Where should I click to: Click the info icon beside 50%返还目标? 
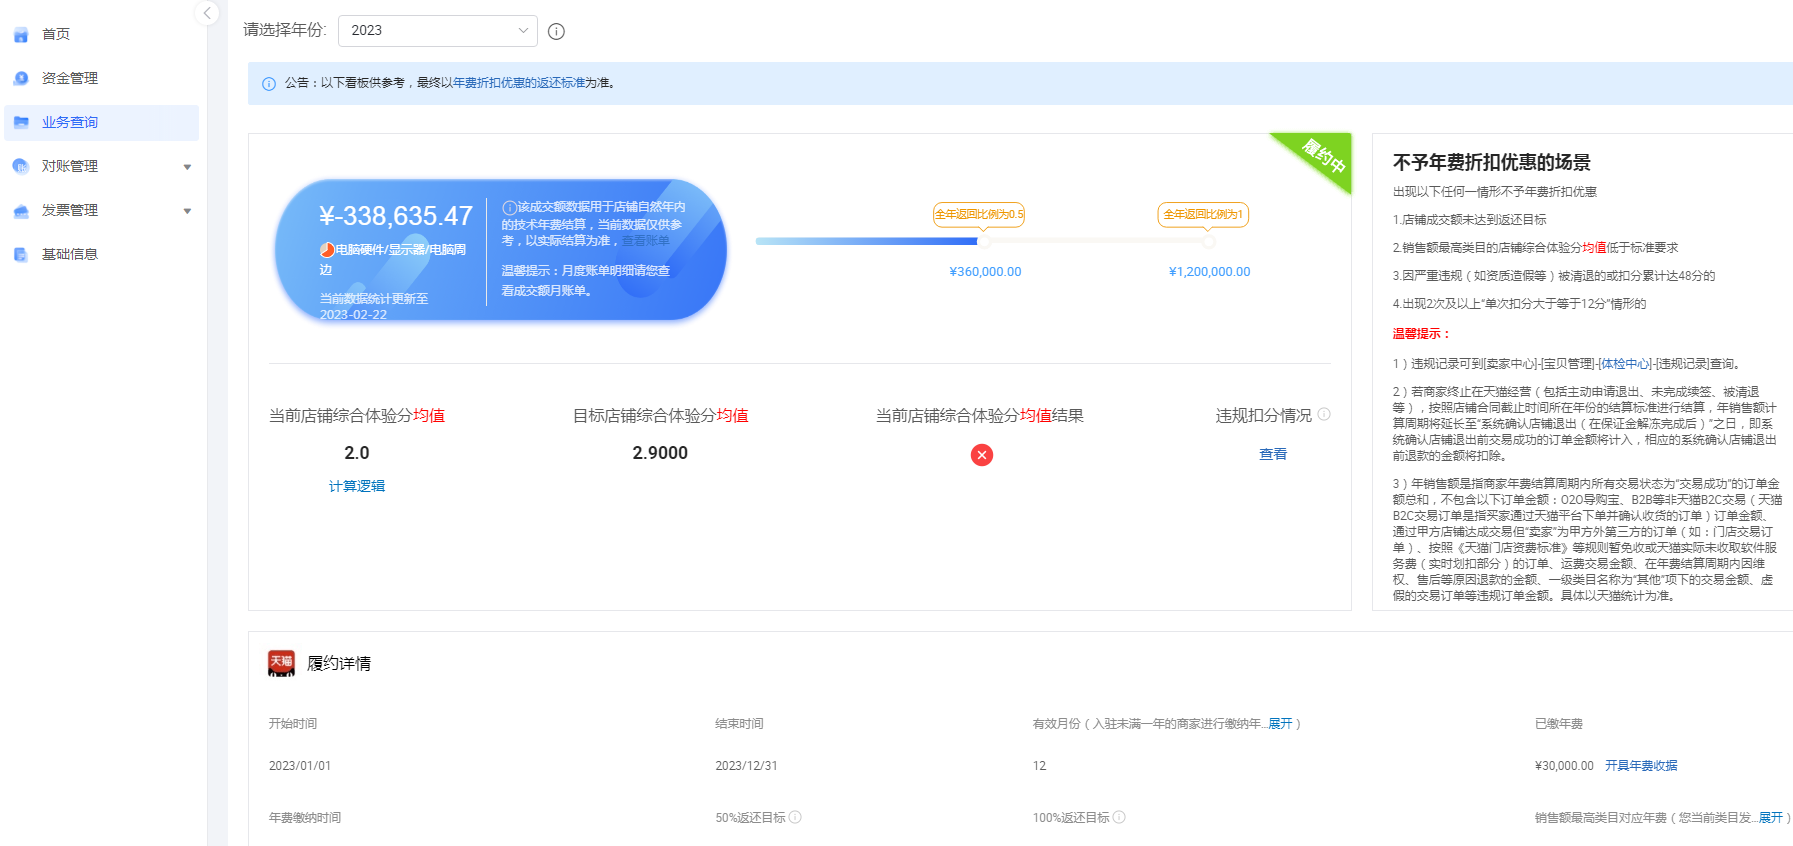[795, 817]
